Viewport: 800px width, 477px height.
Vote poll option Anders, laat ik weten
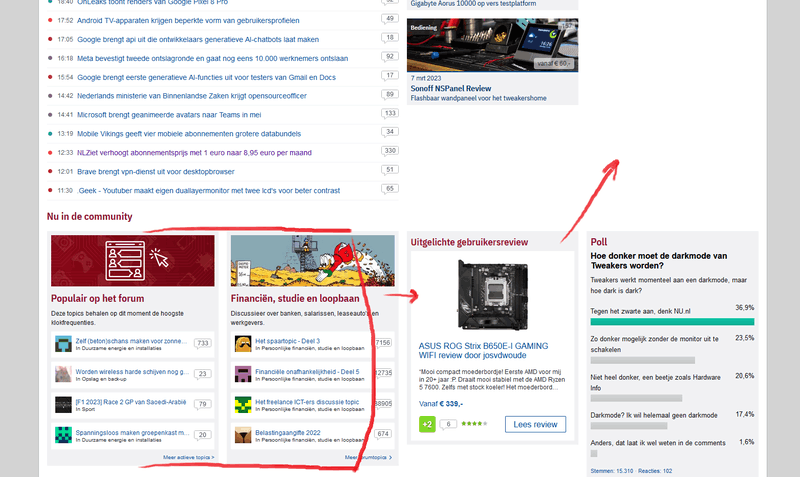658,443
